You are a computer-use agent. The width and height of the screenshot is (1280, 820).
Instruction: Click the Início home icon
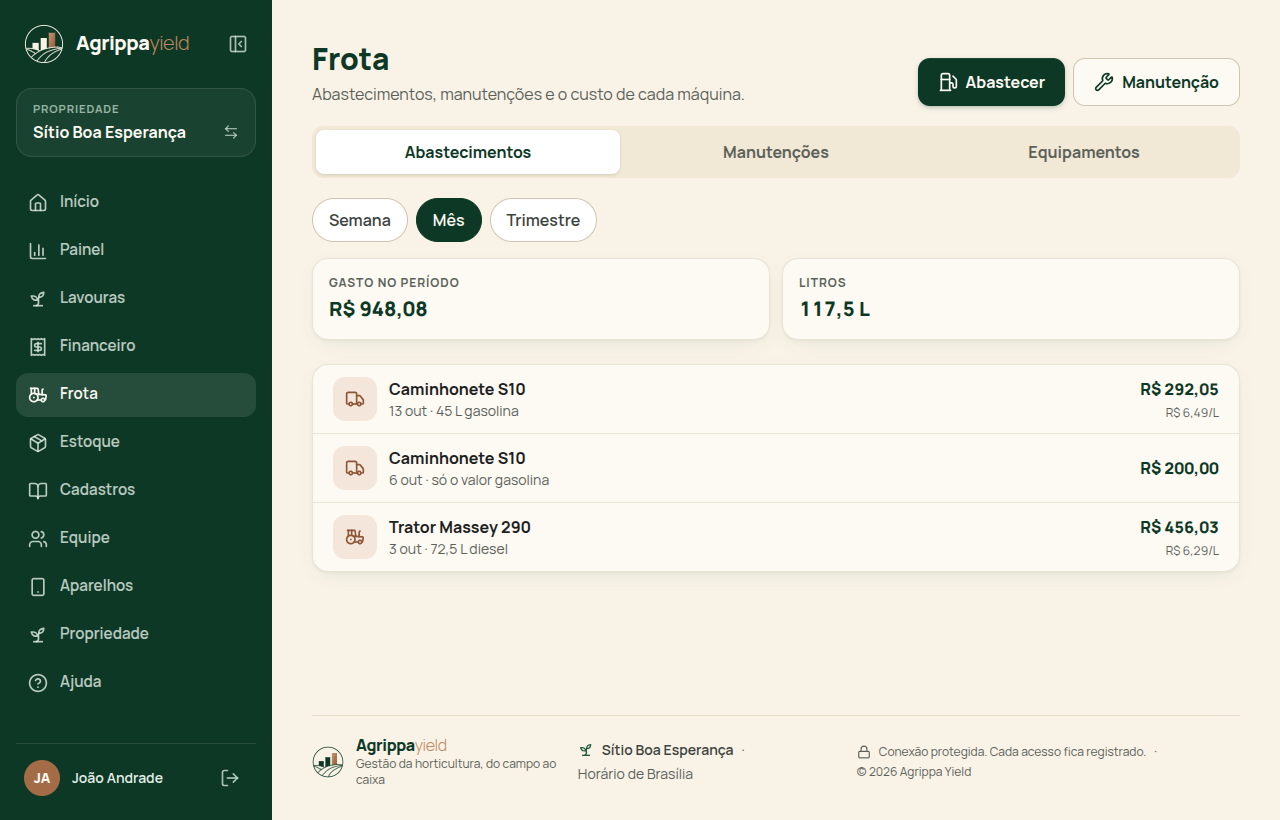[x=38, y=202]
